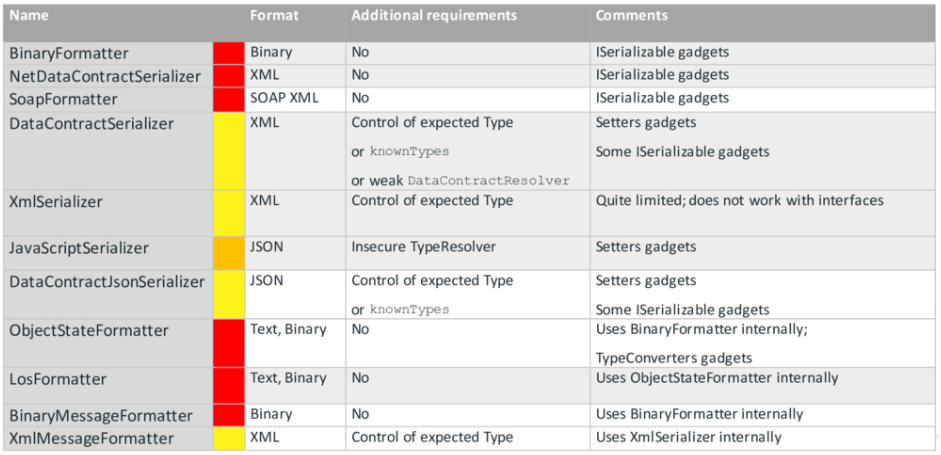Viewport: 941px width, 455px height.
Task: Click the NetDataContractSerializer name cell
Action: [x=105, y=76]
